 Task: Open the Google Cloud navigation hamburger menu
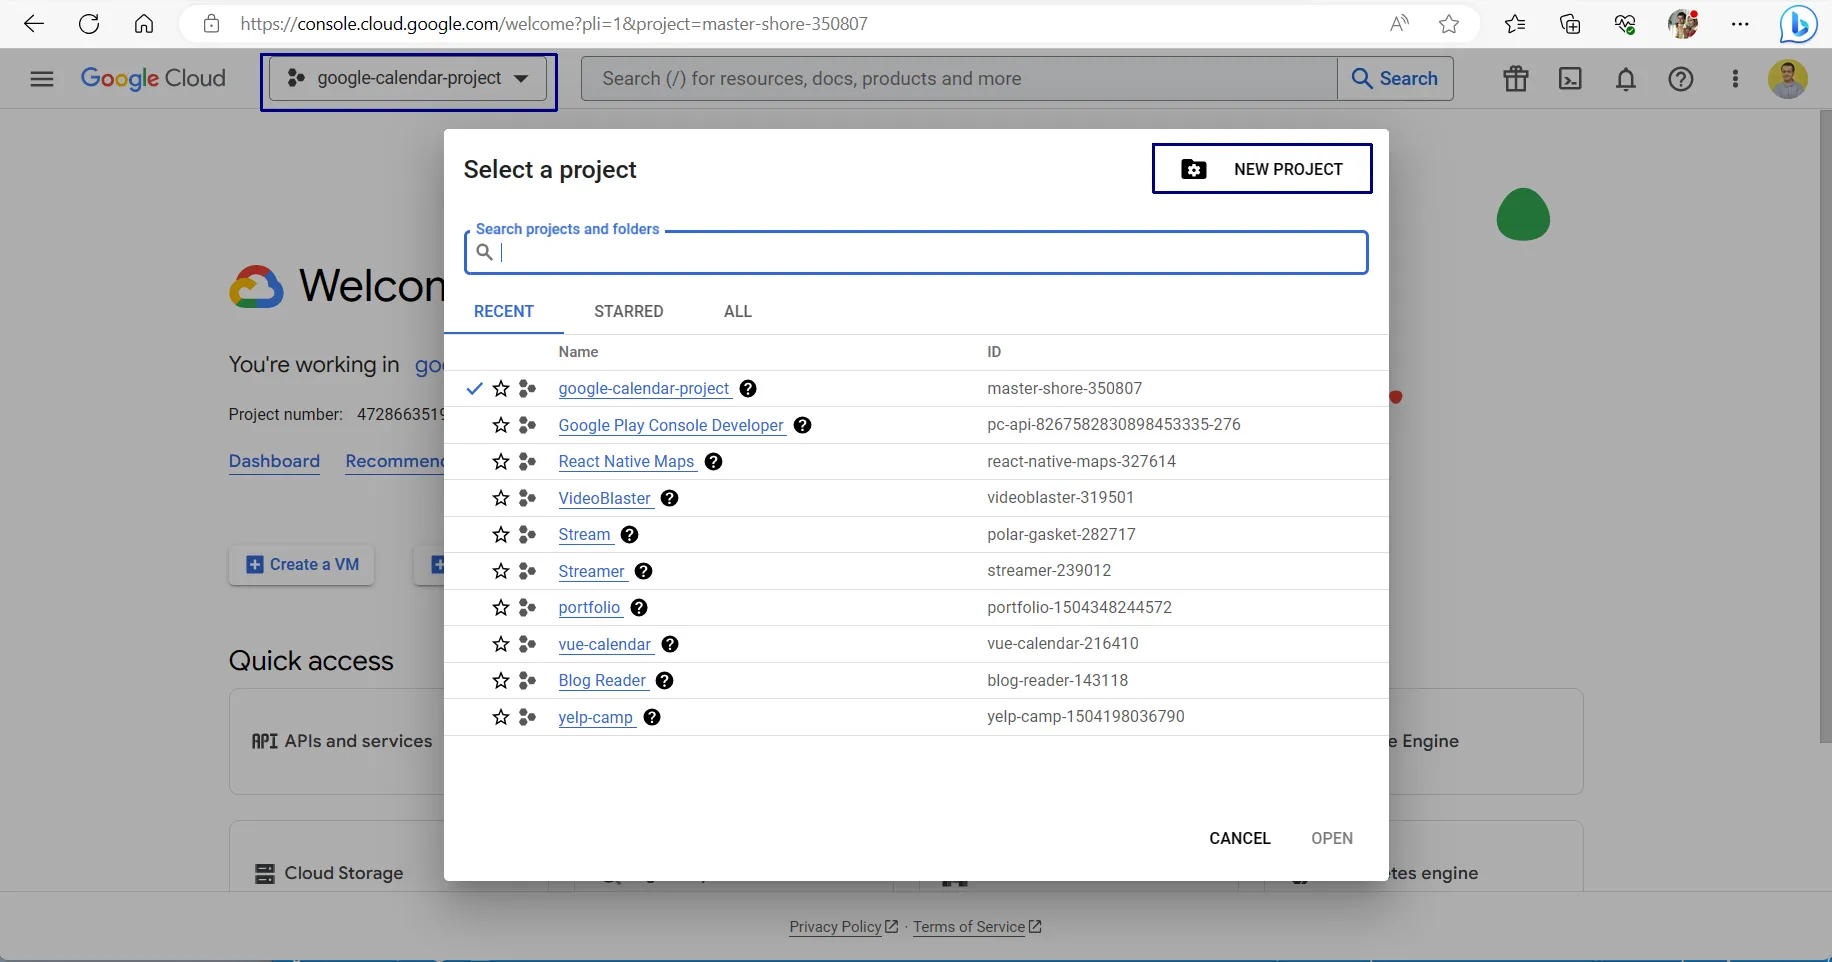pyautogui.click(x=42, y=79)
